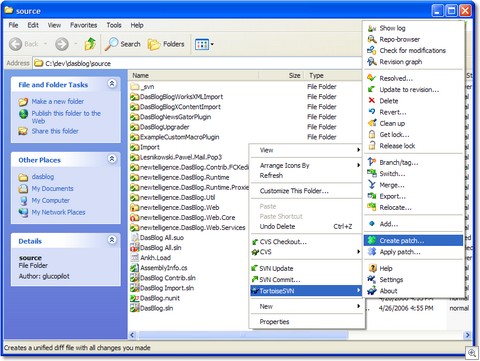Image resolution: width=480 pixels, height=361 pixels.
Task: Select Undo Delete in context menu
Action: click(x=306, y=226)
